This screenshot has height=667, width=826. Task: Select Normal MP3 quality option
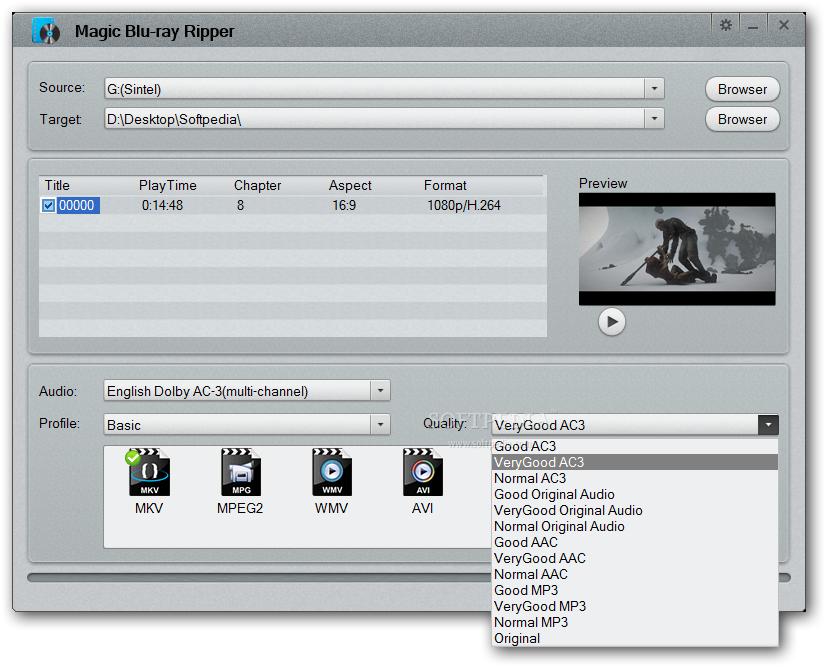coord(635,622)
